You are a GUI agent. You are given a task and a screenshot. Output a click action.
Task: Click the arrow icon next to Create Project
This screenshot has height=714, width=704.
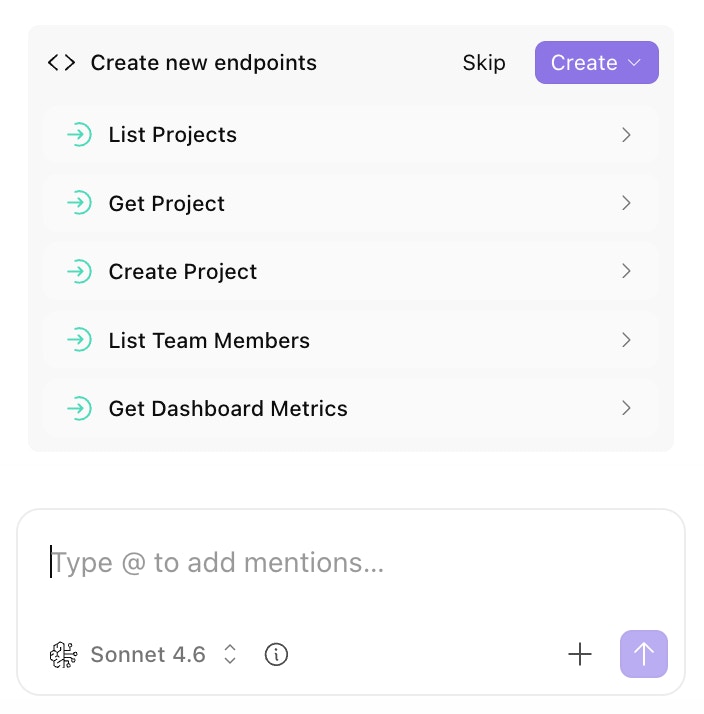point(79,271)
